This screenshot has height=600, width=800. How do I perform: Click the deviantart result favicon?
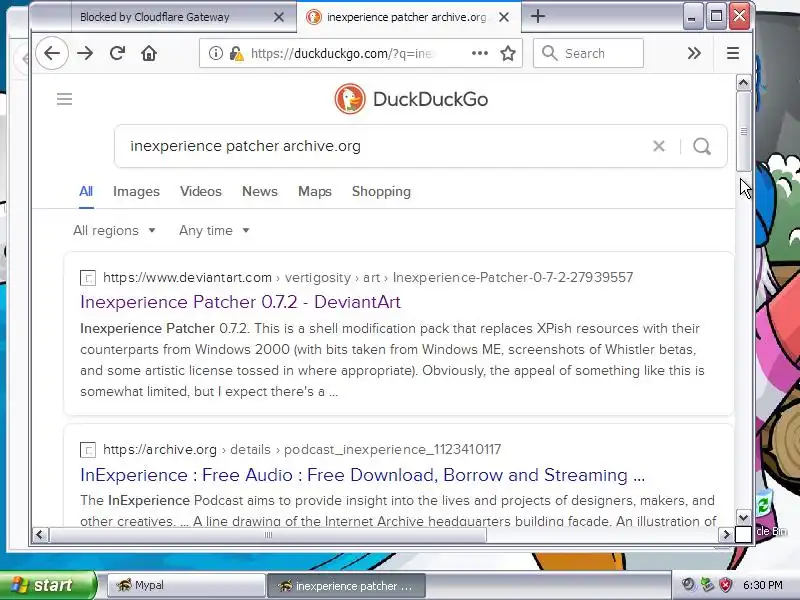(88, 278)
